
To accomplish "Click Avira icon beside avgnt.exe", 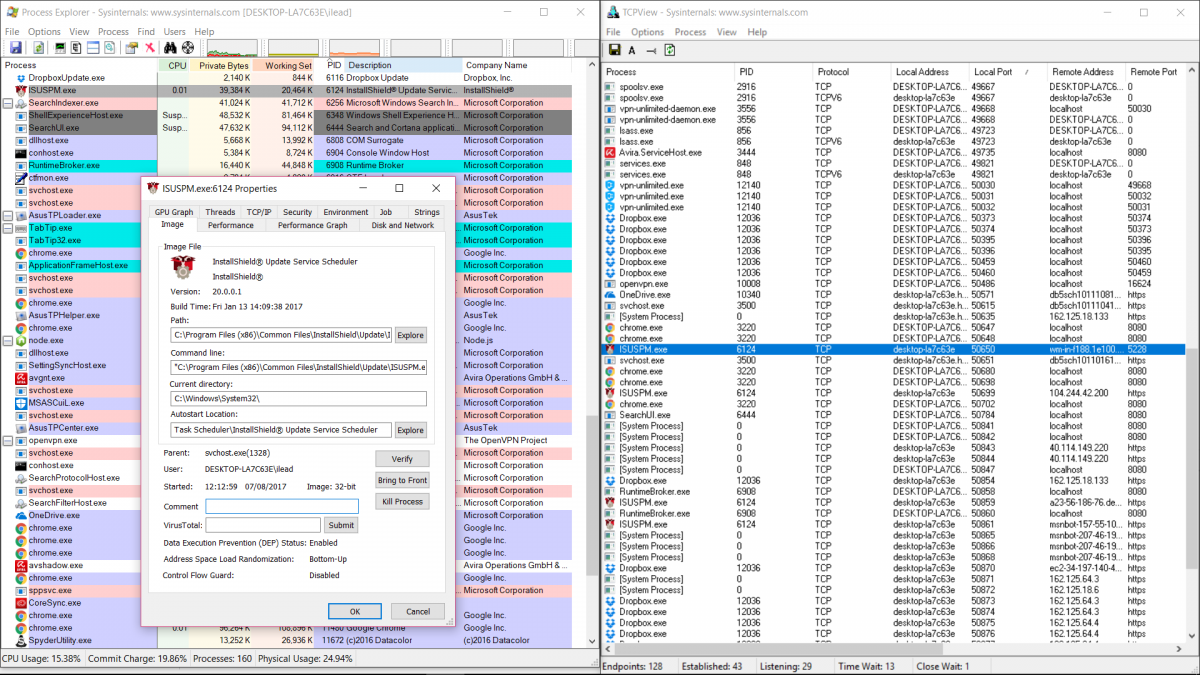I will pyautogui.click(x=21, y=378).
